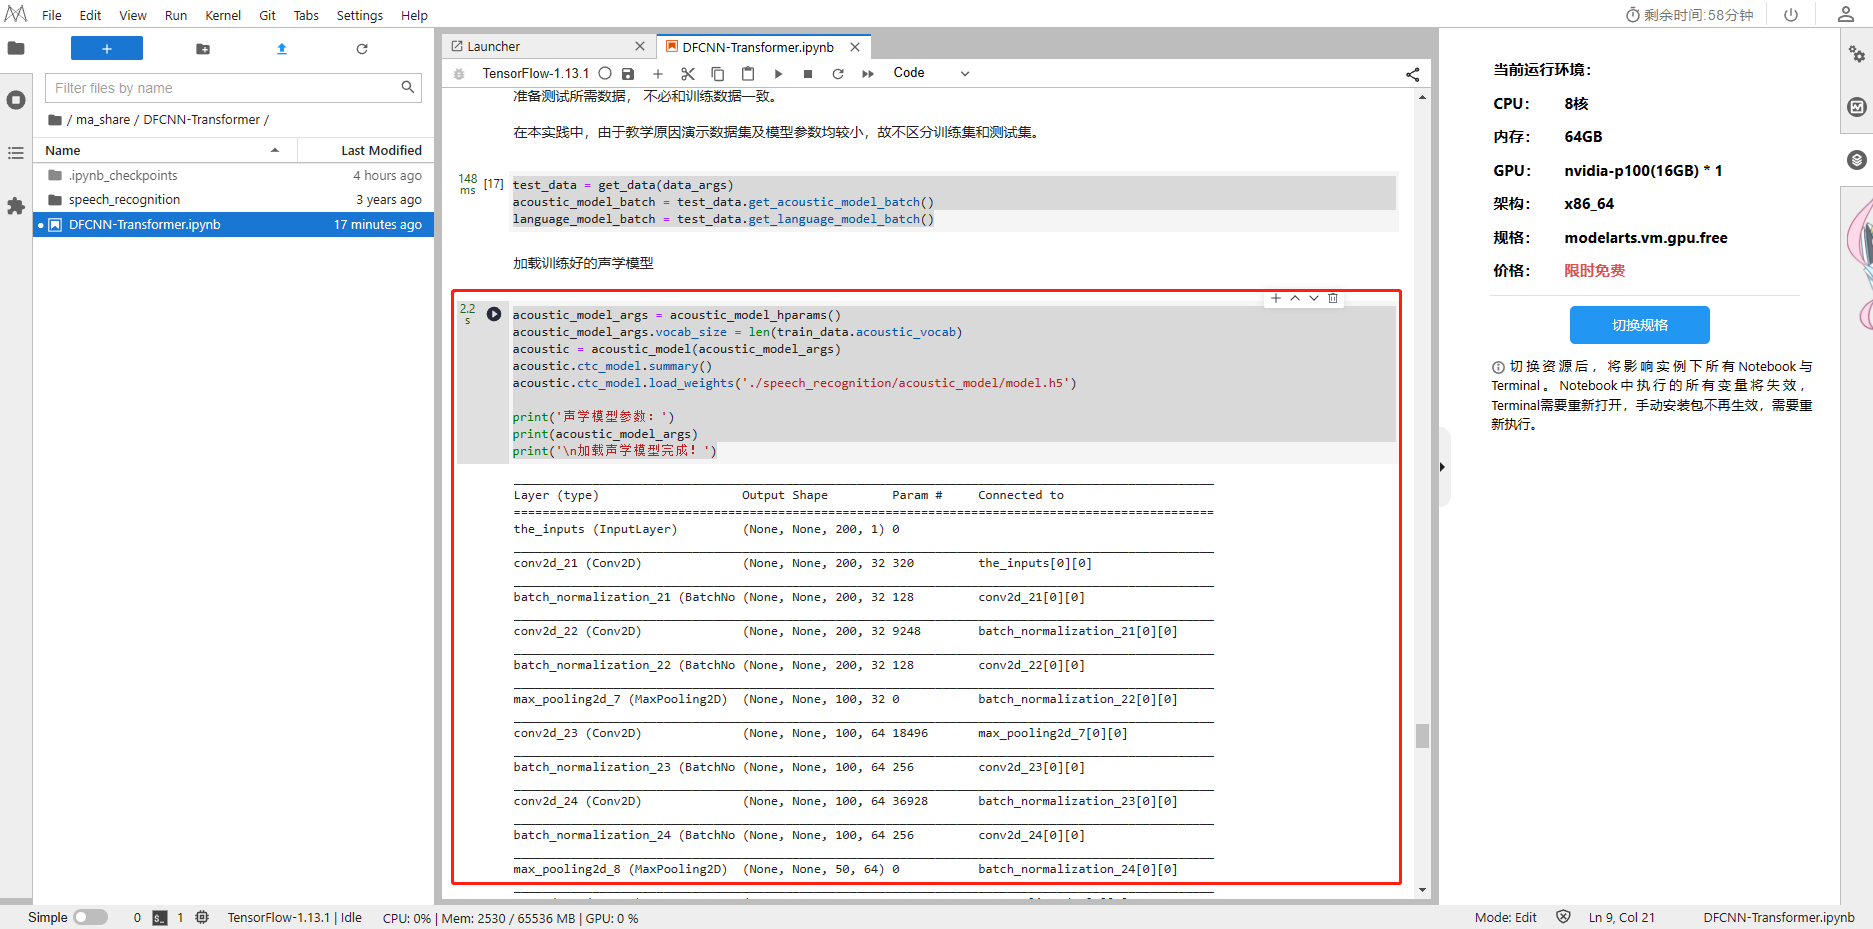Viewport: 1873px width, 929px height.
Task: Click the share notebook icon
Action: [1413, 74]
